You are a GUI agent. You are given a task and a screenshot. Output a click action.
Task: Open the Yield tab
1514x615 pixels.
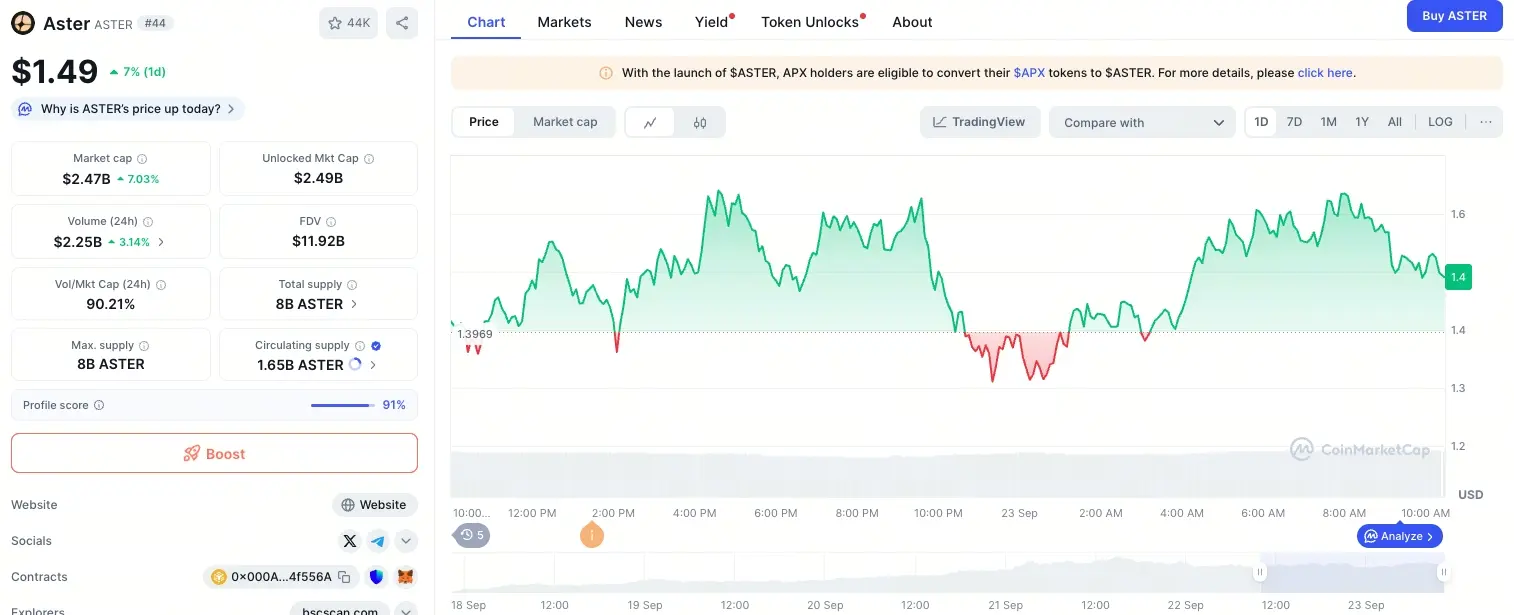pos(712,22)
